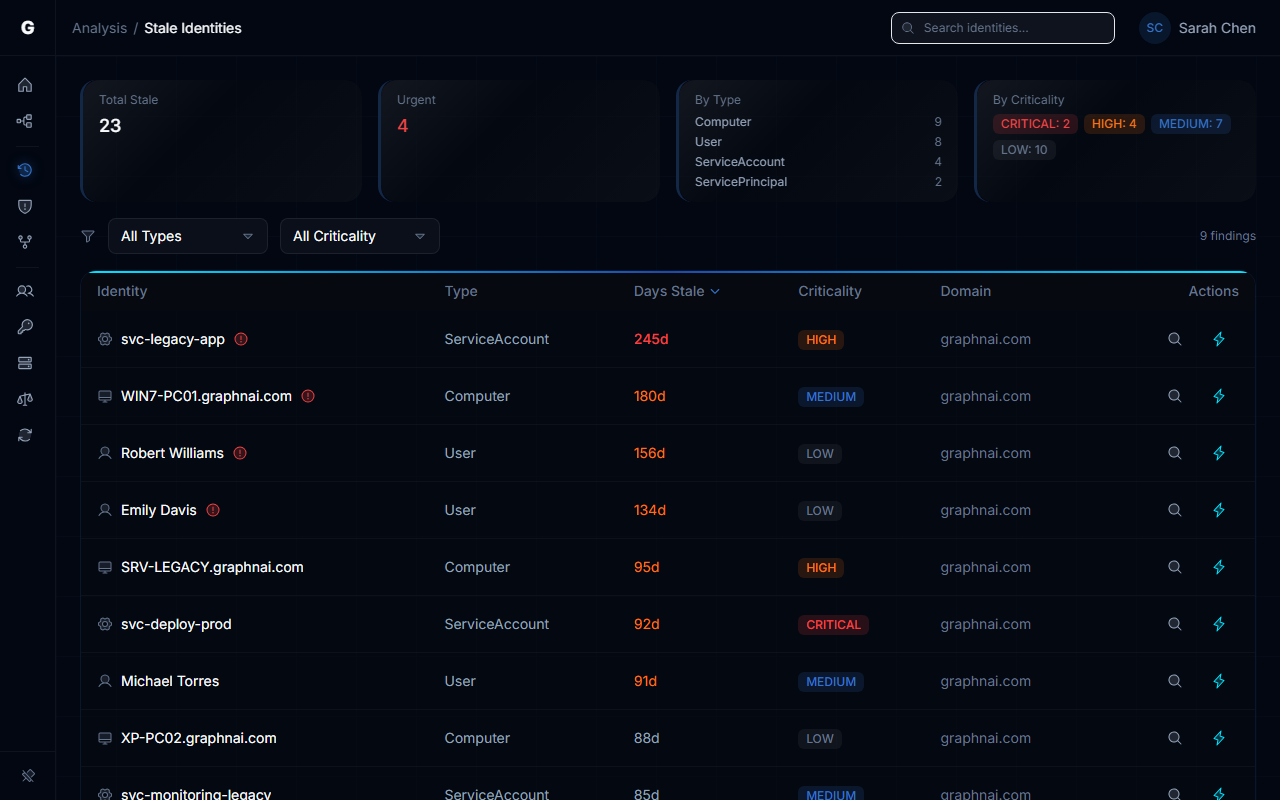1280x800 pixels.
Task: Click the server inventory icon in the sidebar
Action: pos(25,363)
